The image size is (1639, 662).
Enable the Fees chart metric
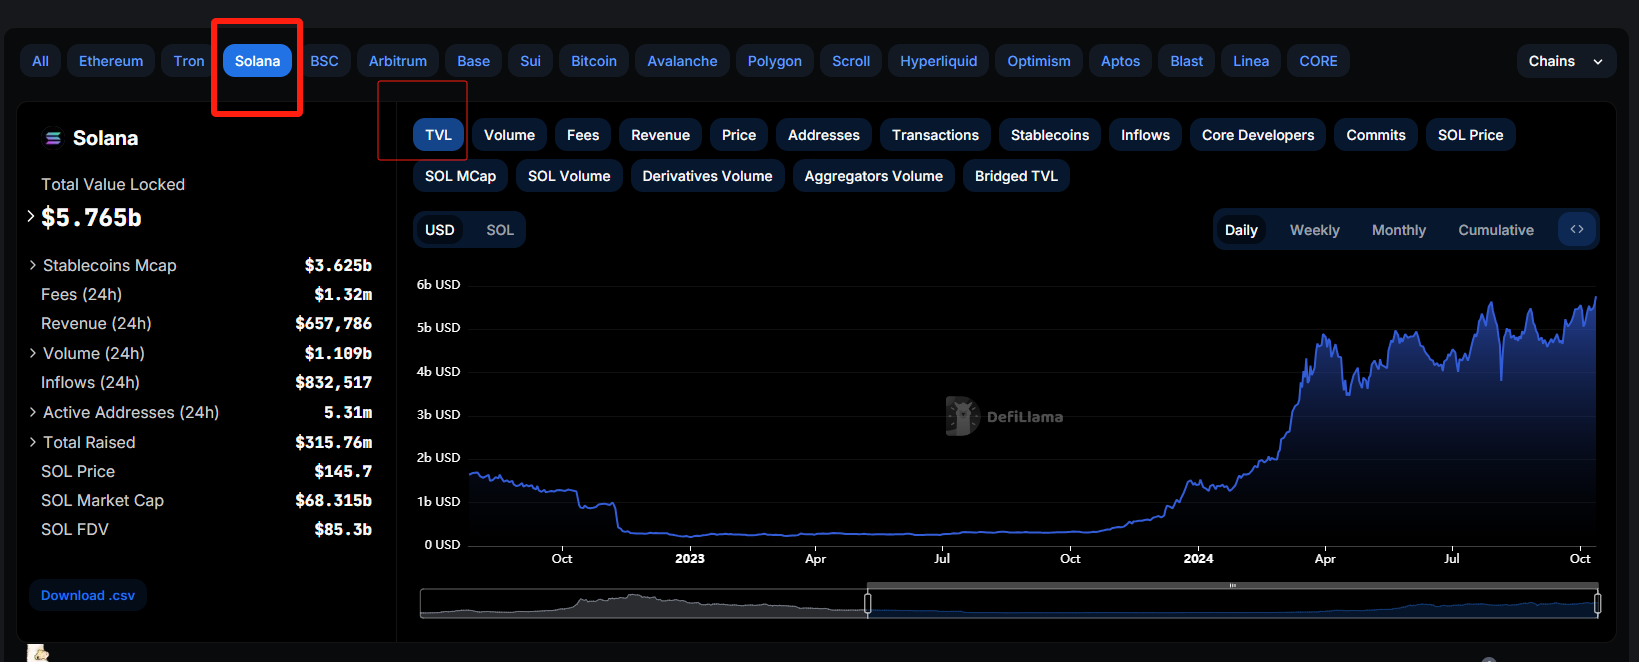(x=582, y=135)
